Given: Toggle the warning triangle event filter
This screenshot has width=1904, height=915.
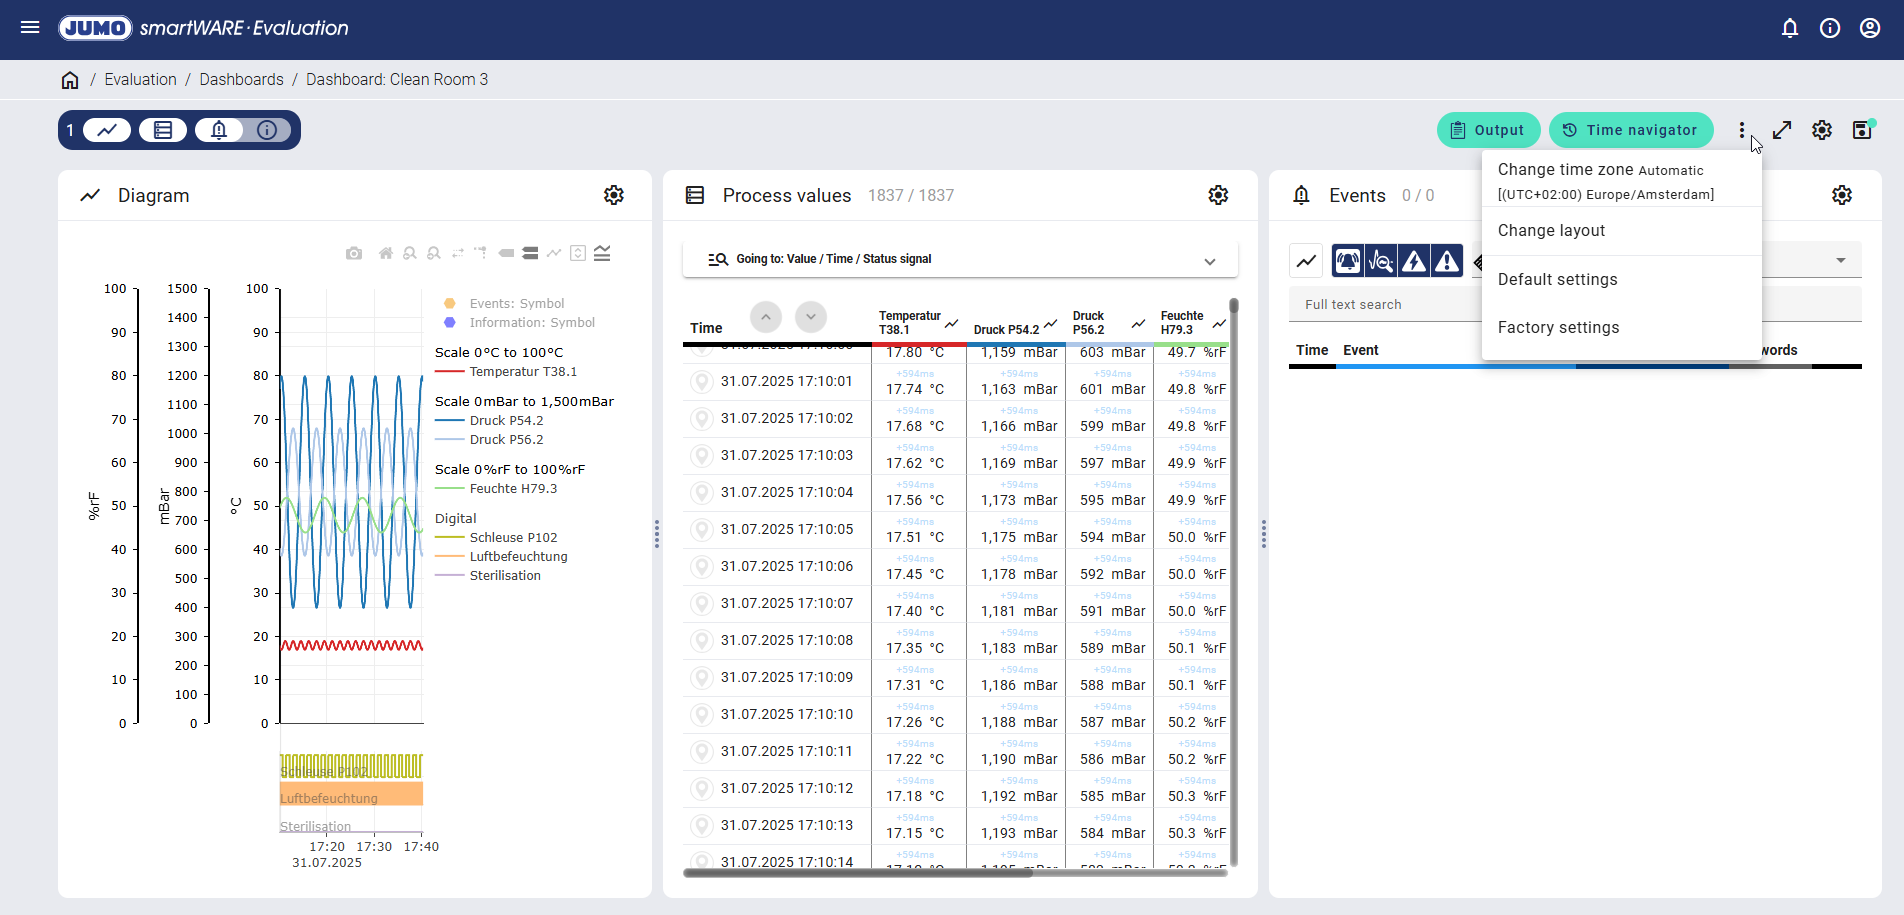Looking at the screenshot, I should pos(1447,261).
